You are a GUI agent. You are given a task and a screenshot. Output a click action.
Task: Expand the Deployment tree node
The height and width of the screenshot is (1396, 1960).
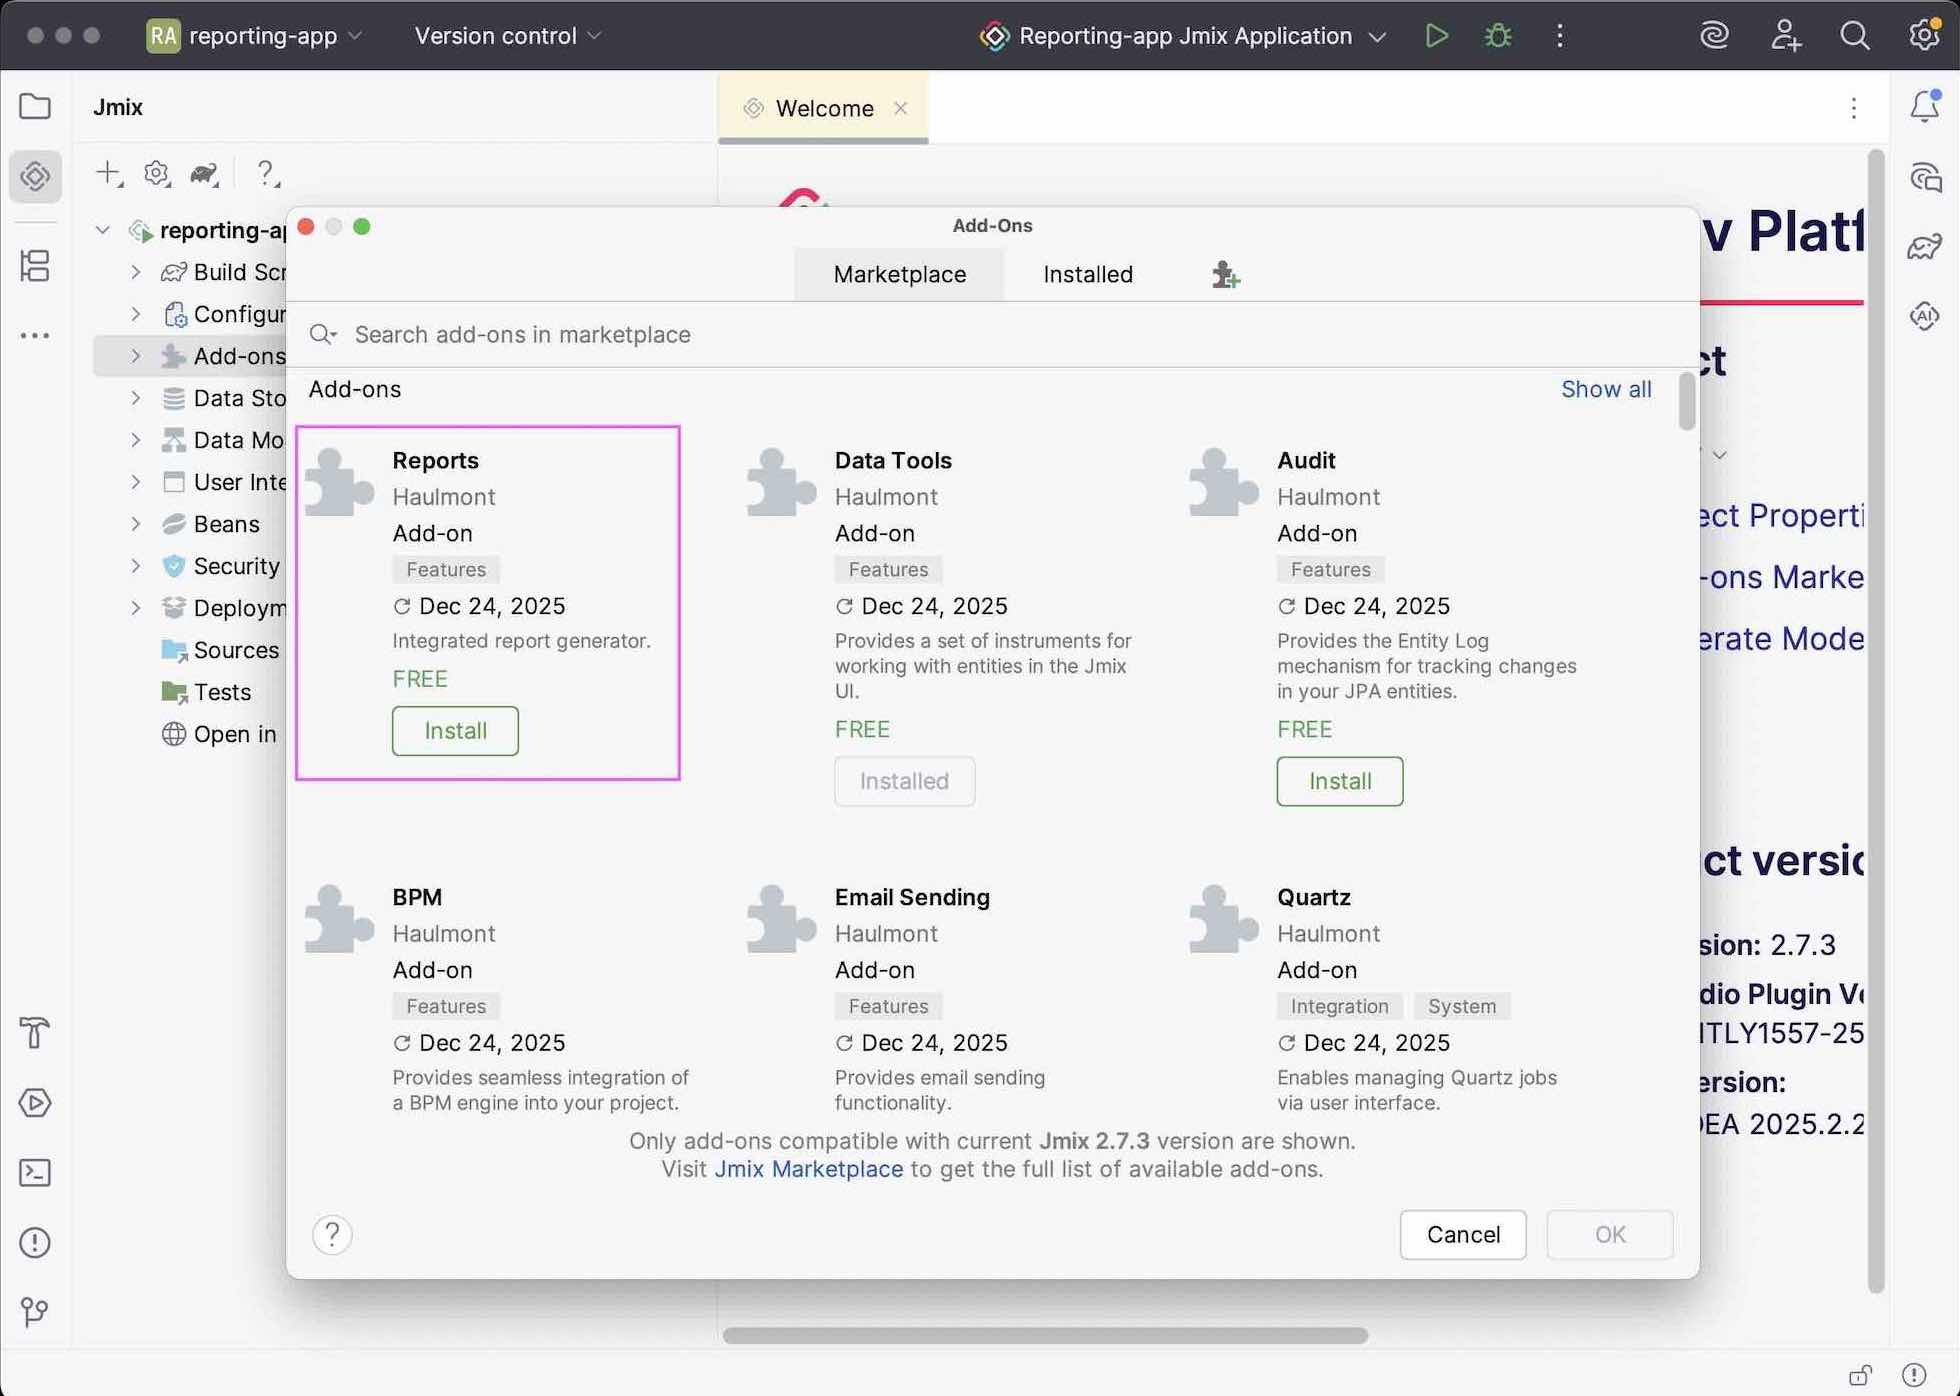[x=136, y=608]
